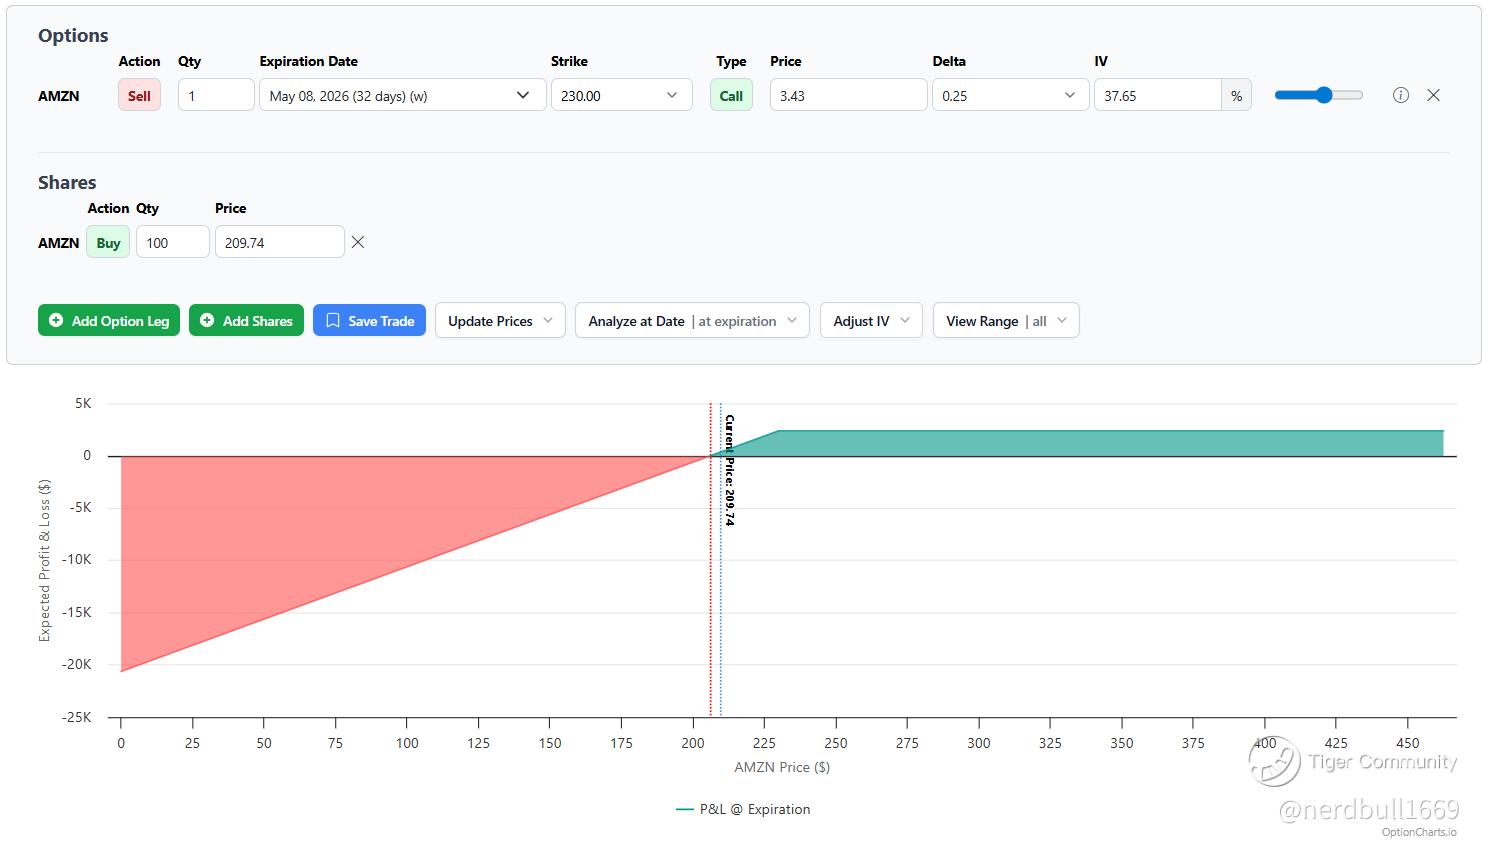Click the option Price field showing 3.43

pos(848,95)
